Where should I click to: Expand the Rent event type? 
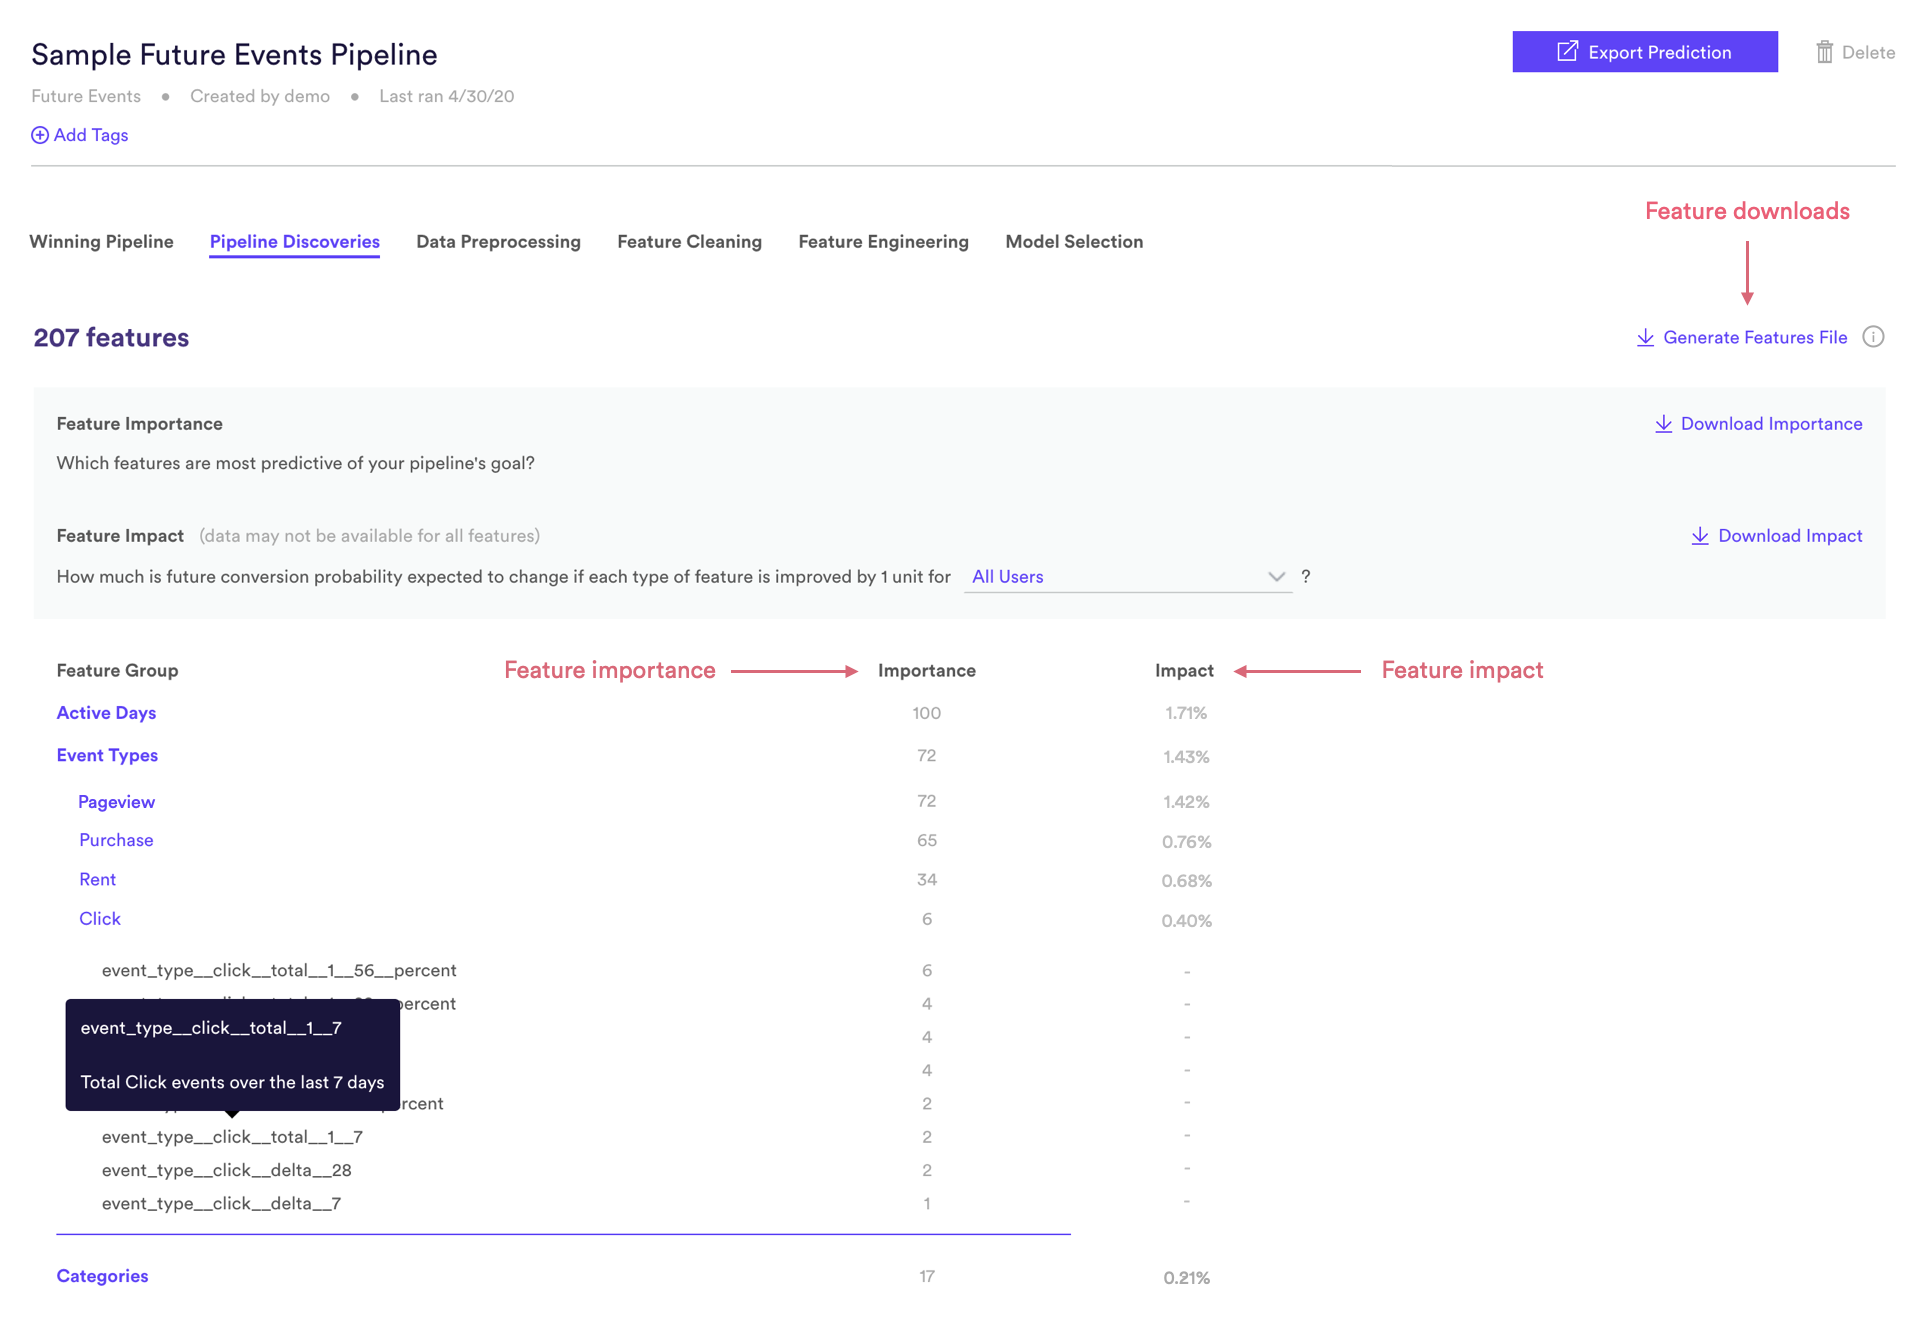click(97, 879)
